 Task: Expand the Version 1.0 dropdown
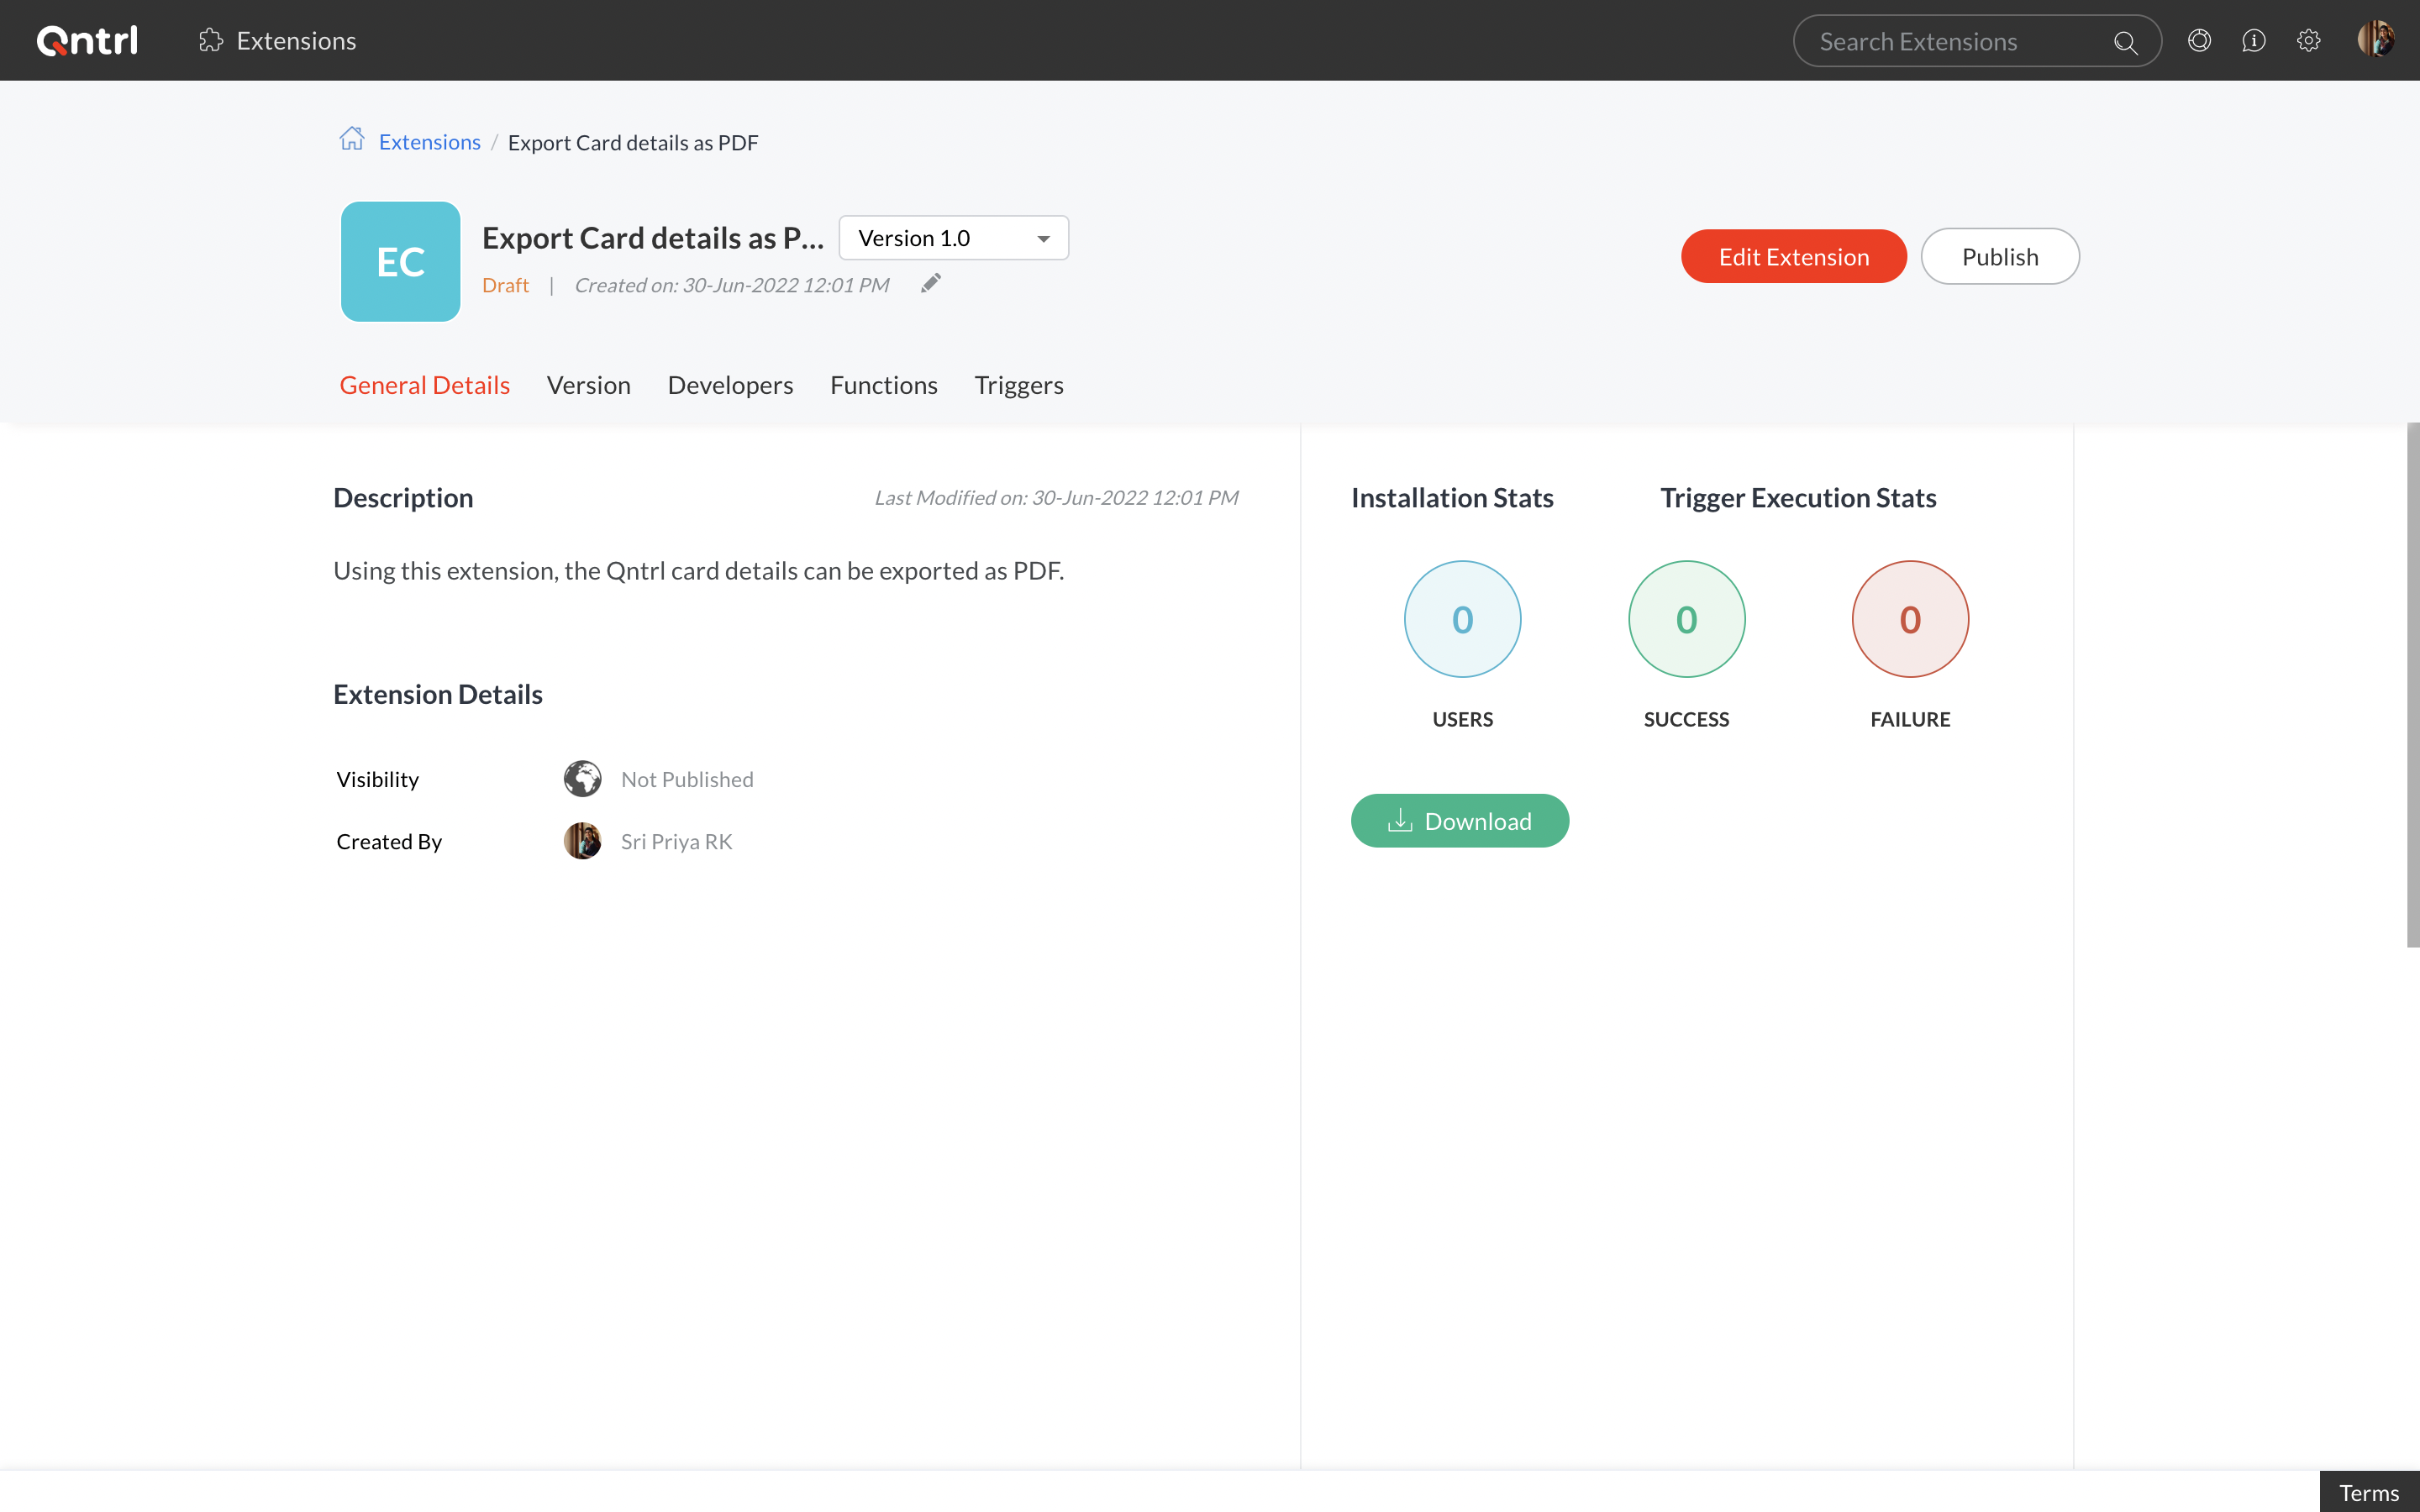[x=953, y=238]
